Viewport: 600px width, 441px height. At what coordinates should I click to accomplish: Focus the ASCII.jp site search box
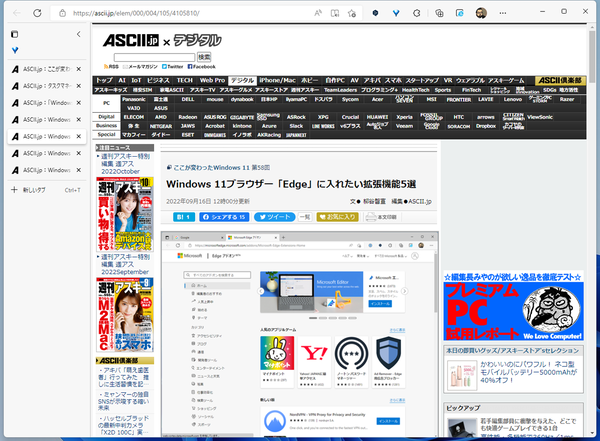tap(154, 57)
